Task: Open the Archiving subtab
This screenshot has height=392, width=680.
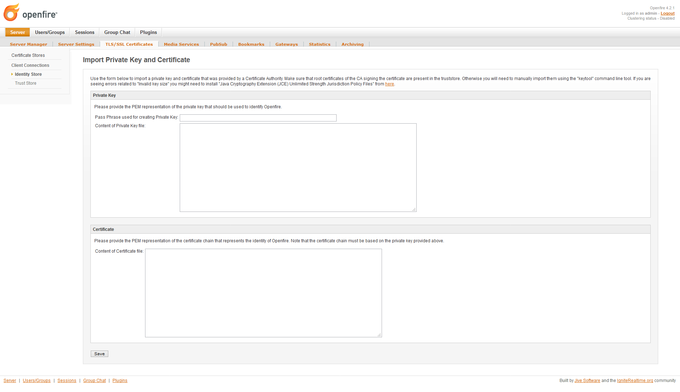Action: 353,44
